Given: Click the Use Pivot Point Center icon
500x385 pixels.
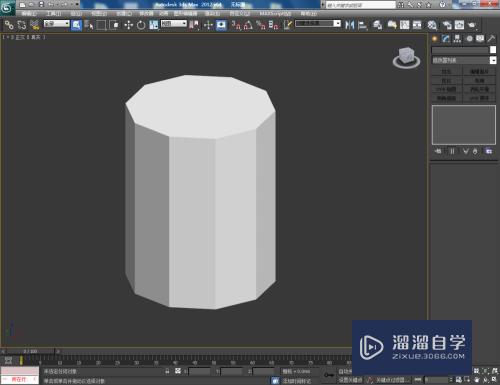Looking at the screenshot, I should coord(194,25).
